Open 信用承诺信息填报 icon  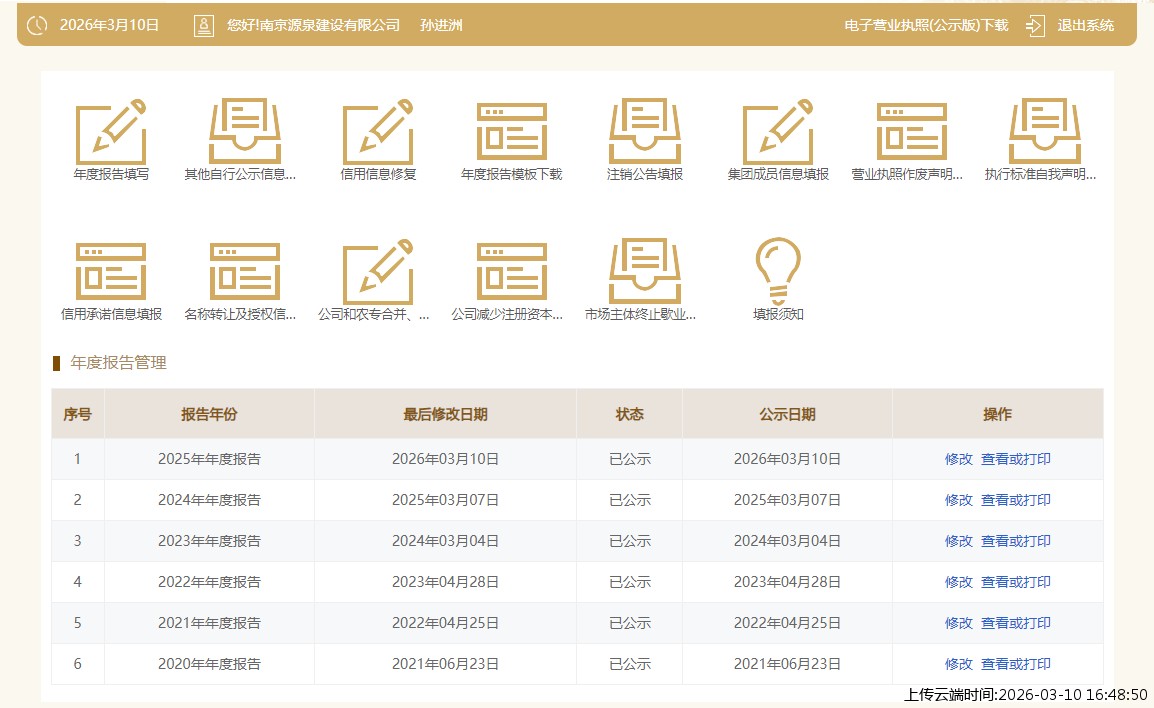pyautogui.click(x=111, y=272)
